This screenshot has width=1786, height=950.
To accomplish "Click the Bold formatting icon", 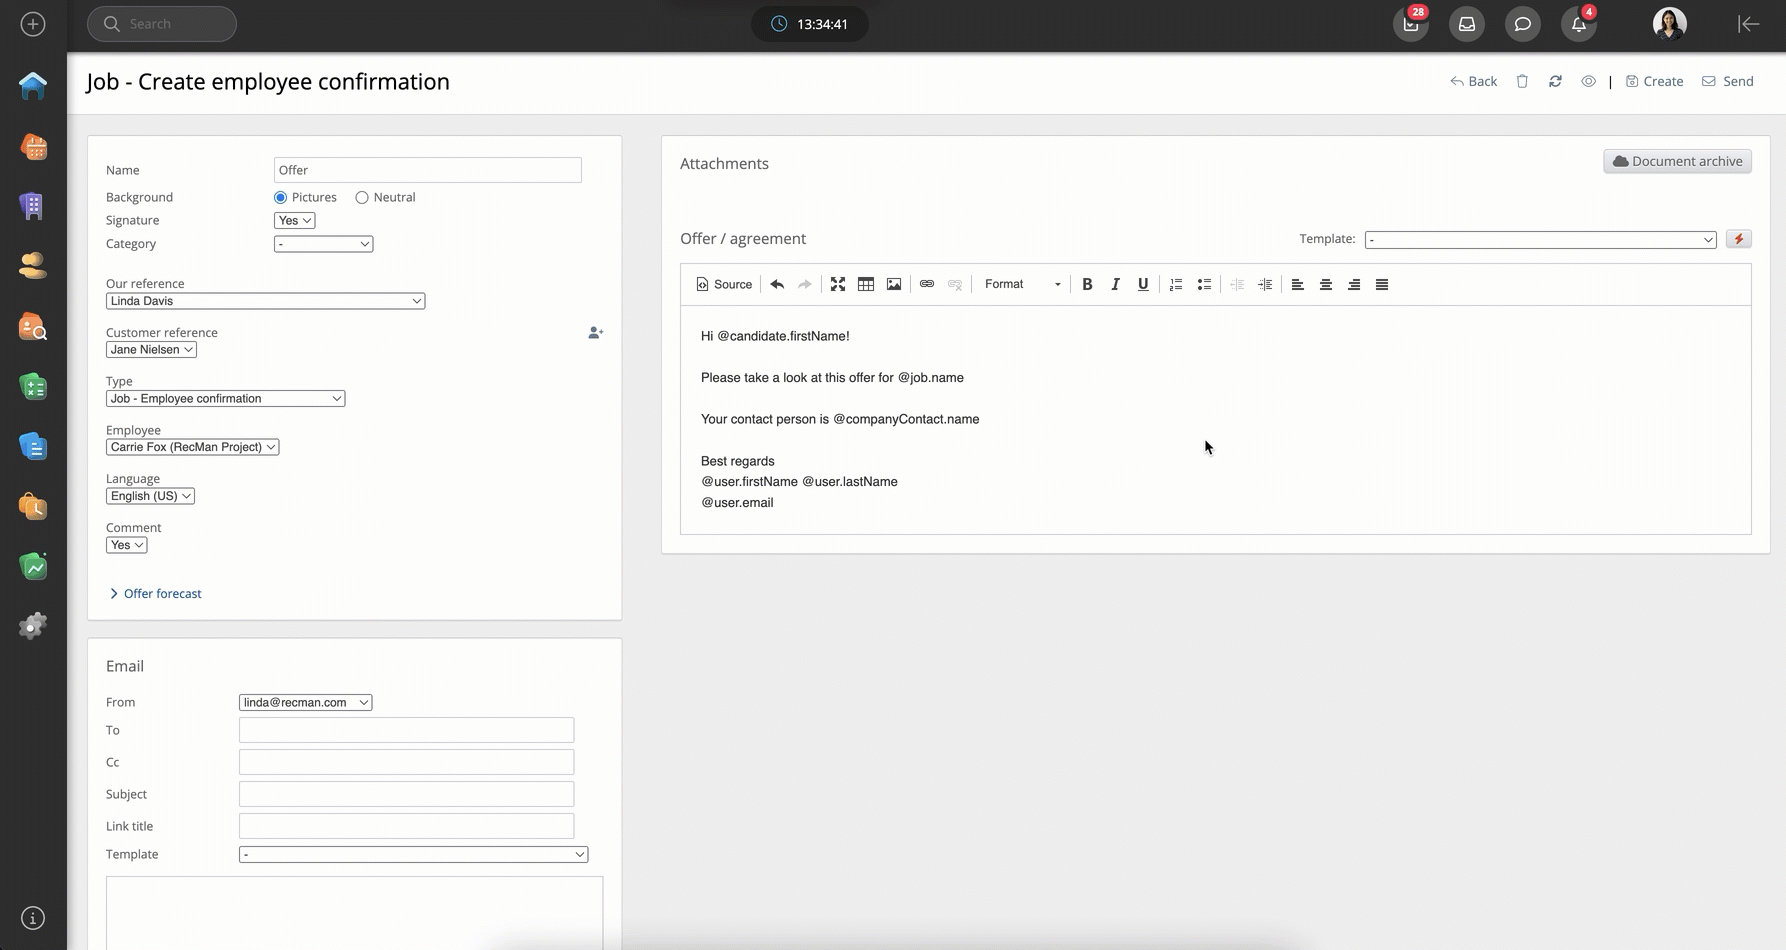I will pyautogui.click(x=1087, y=284).
